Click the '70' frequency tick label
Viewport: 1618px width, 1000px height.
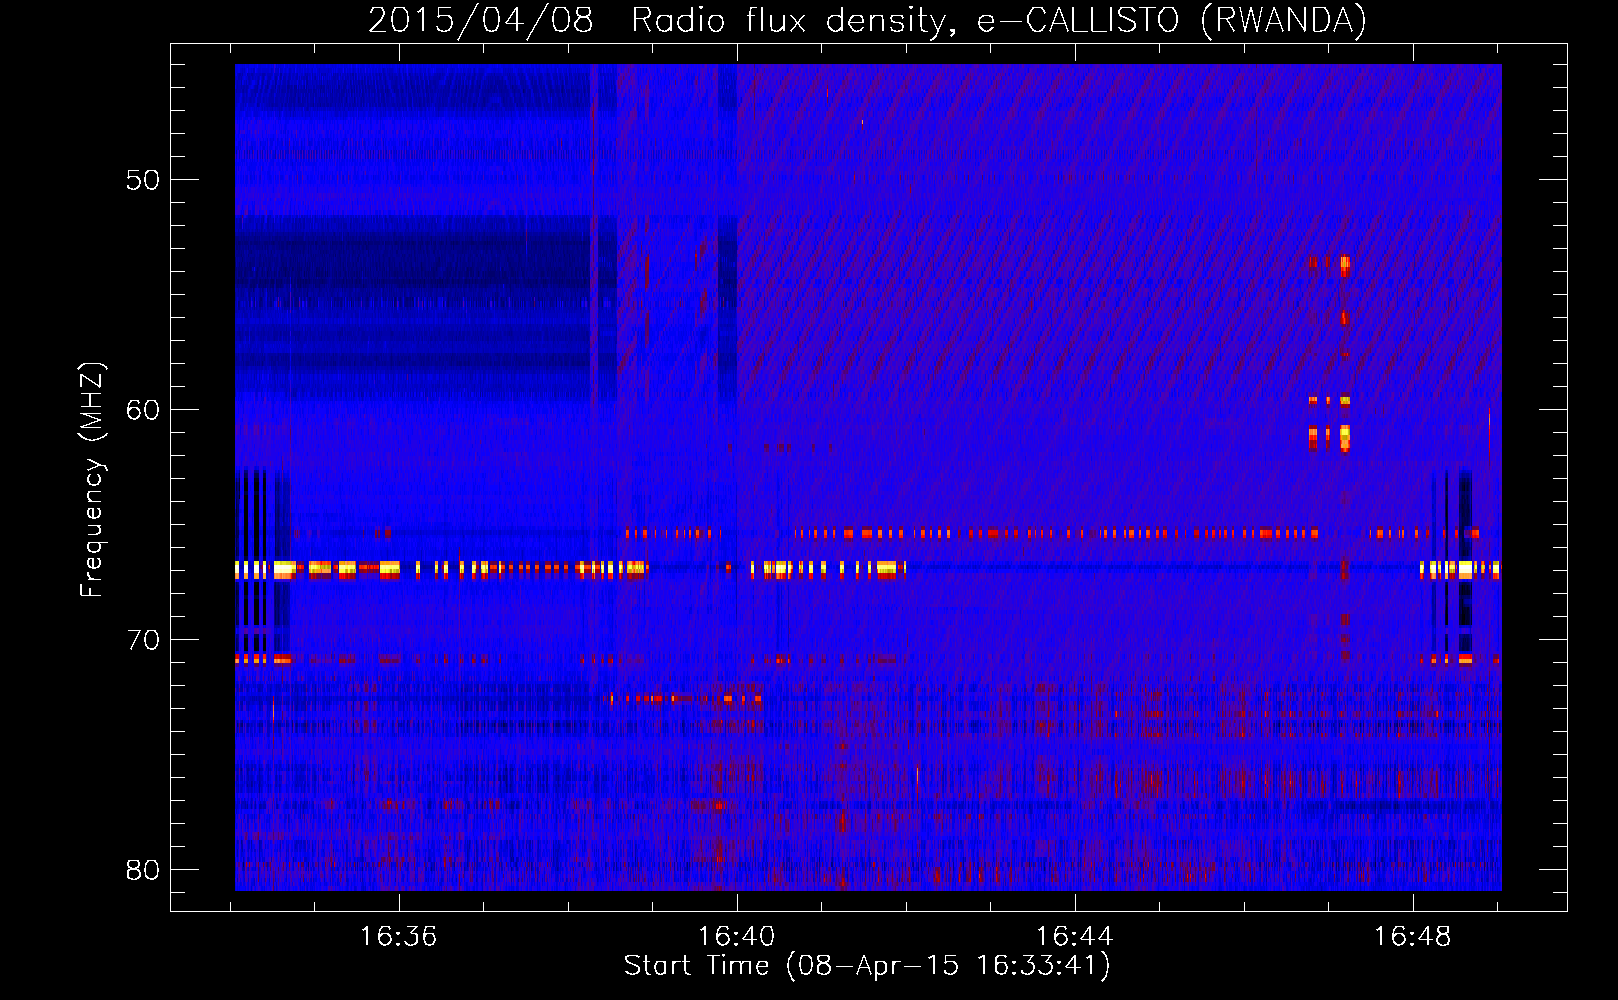point(143,640)
